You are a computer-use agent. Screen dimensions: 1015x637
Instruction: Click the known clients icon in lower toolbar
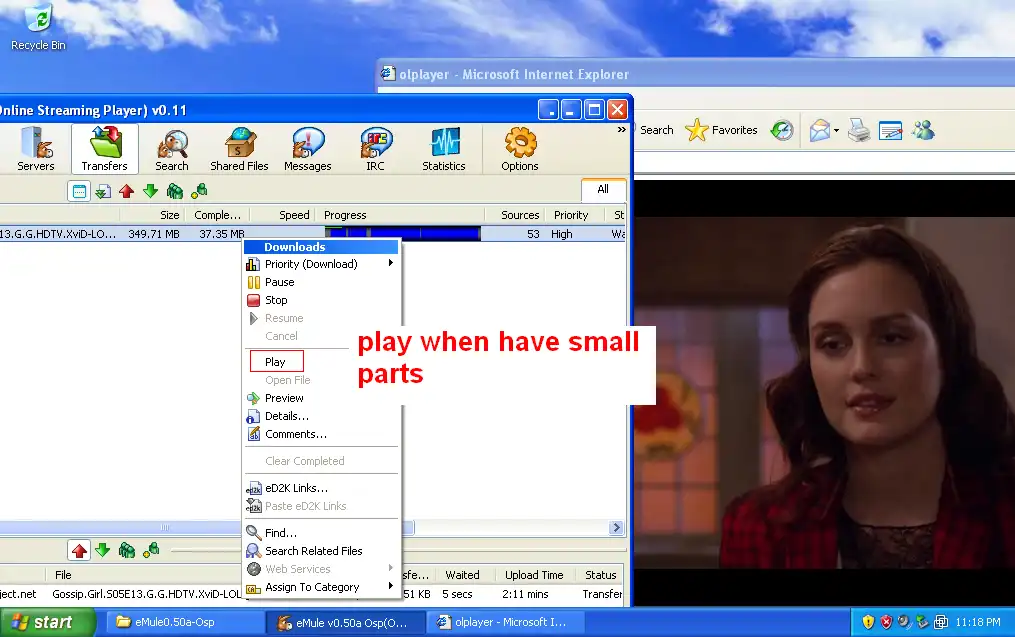pos(151,551)
